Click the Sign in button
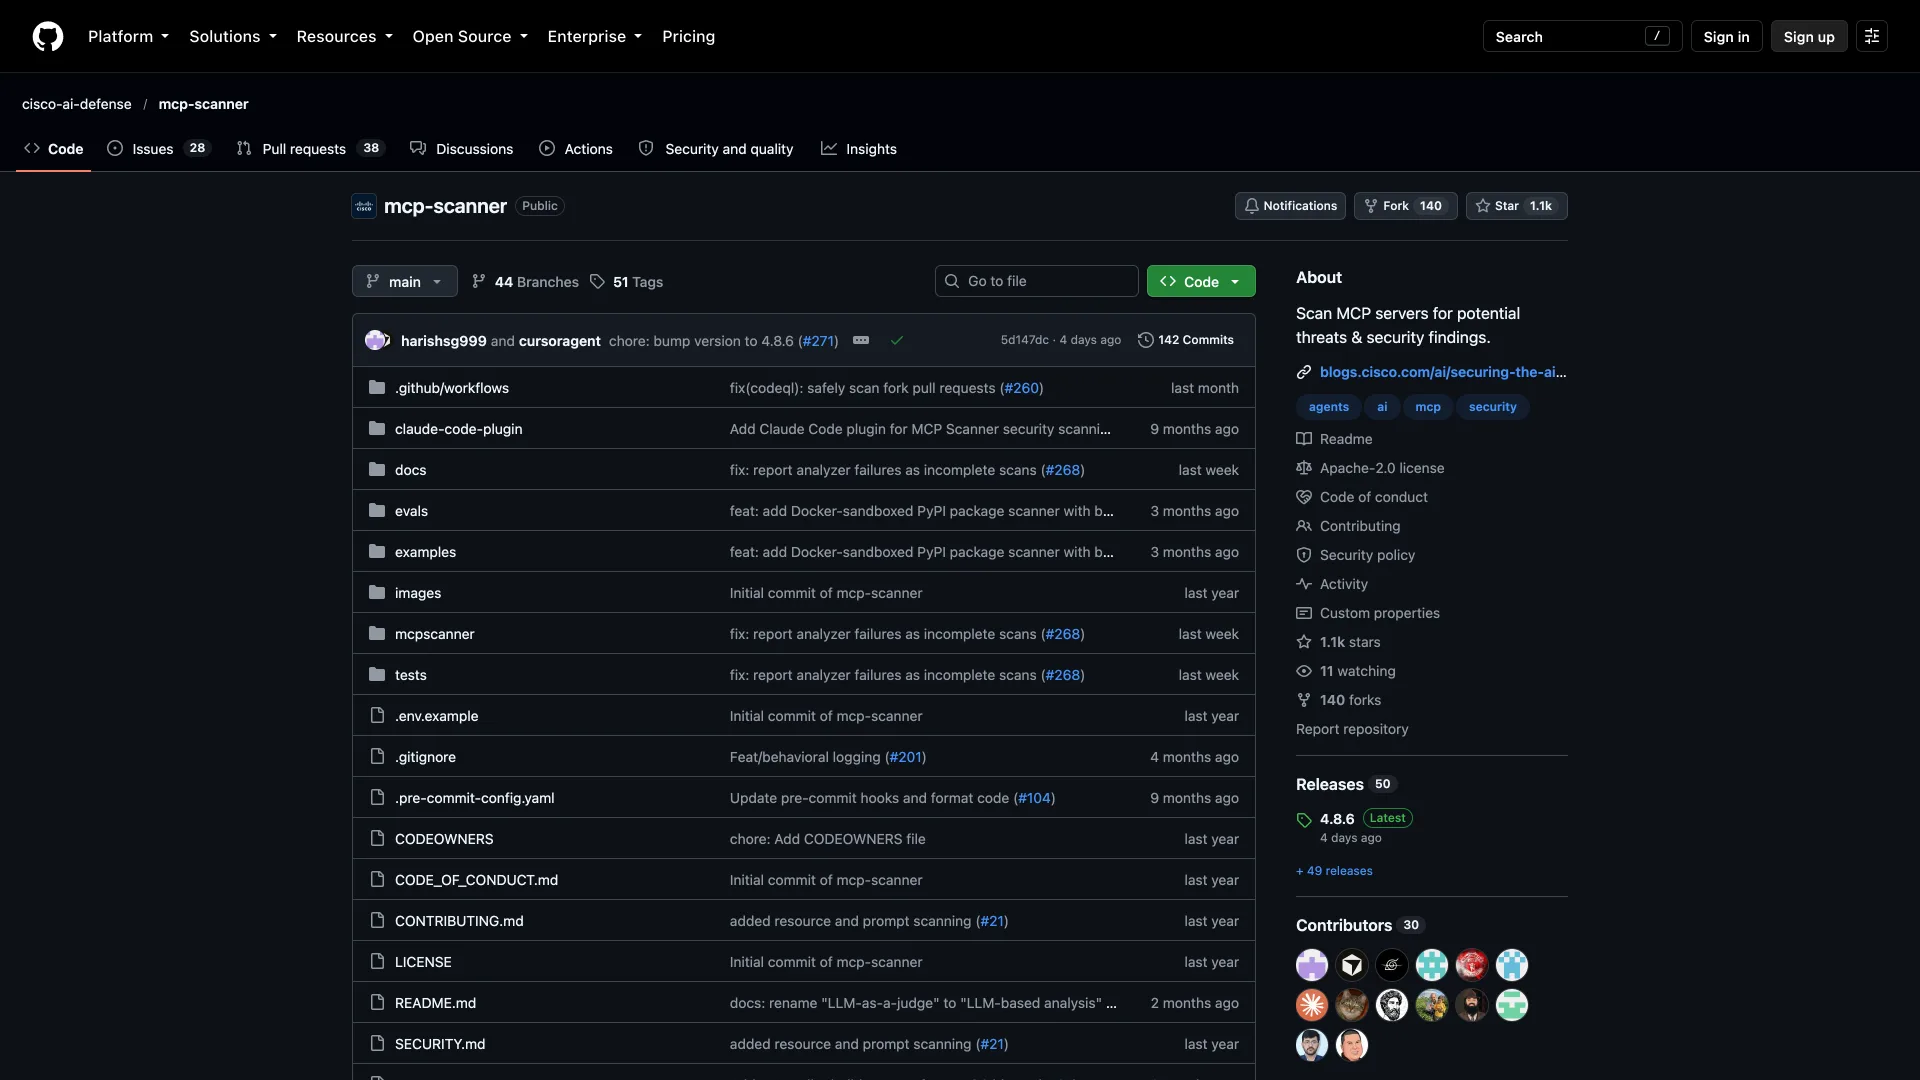 coord(1726,36)
